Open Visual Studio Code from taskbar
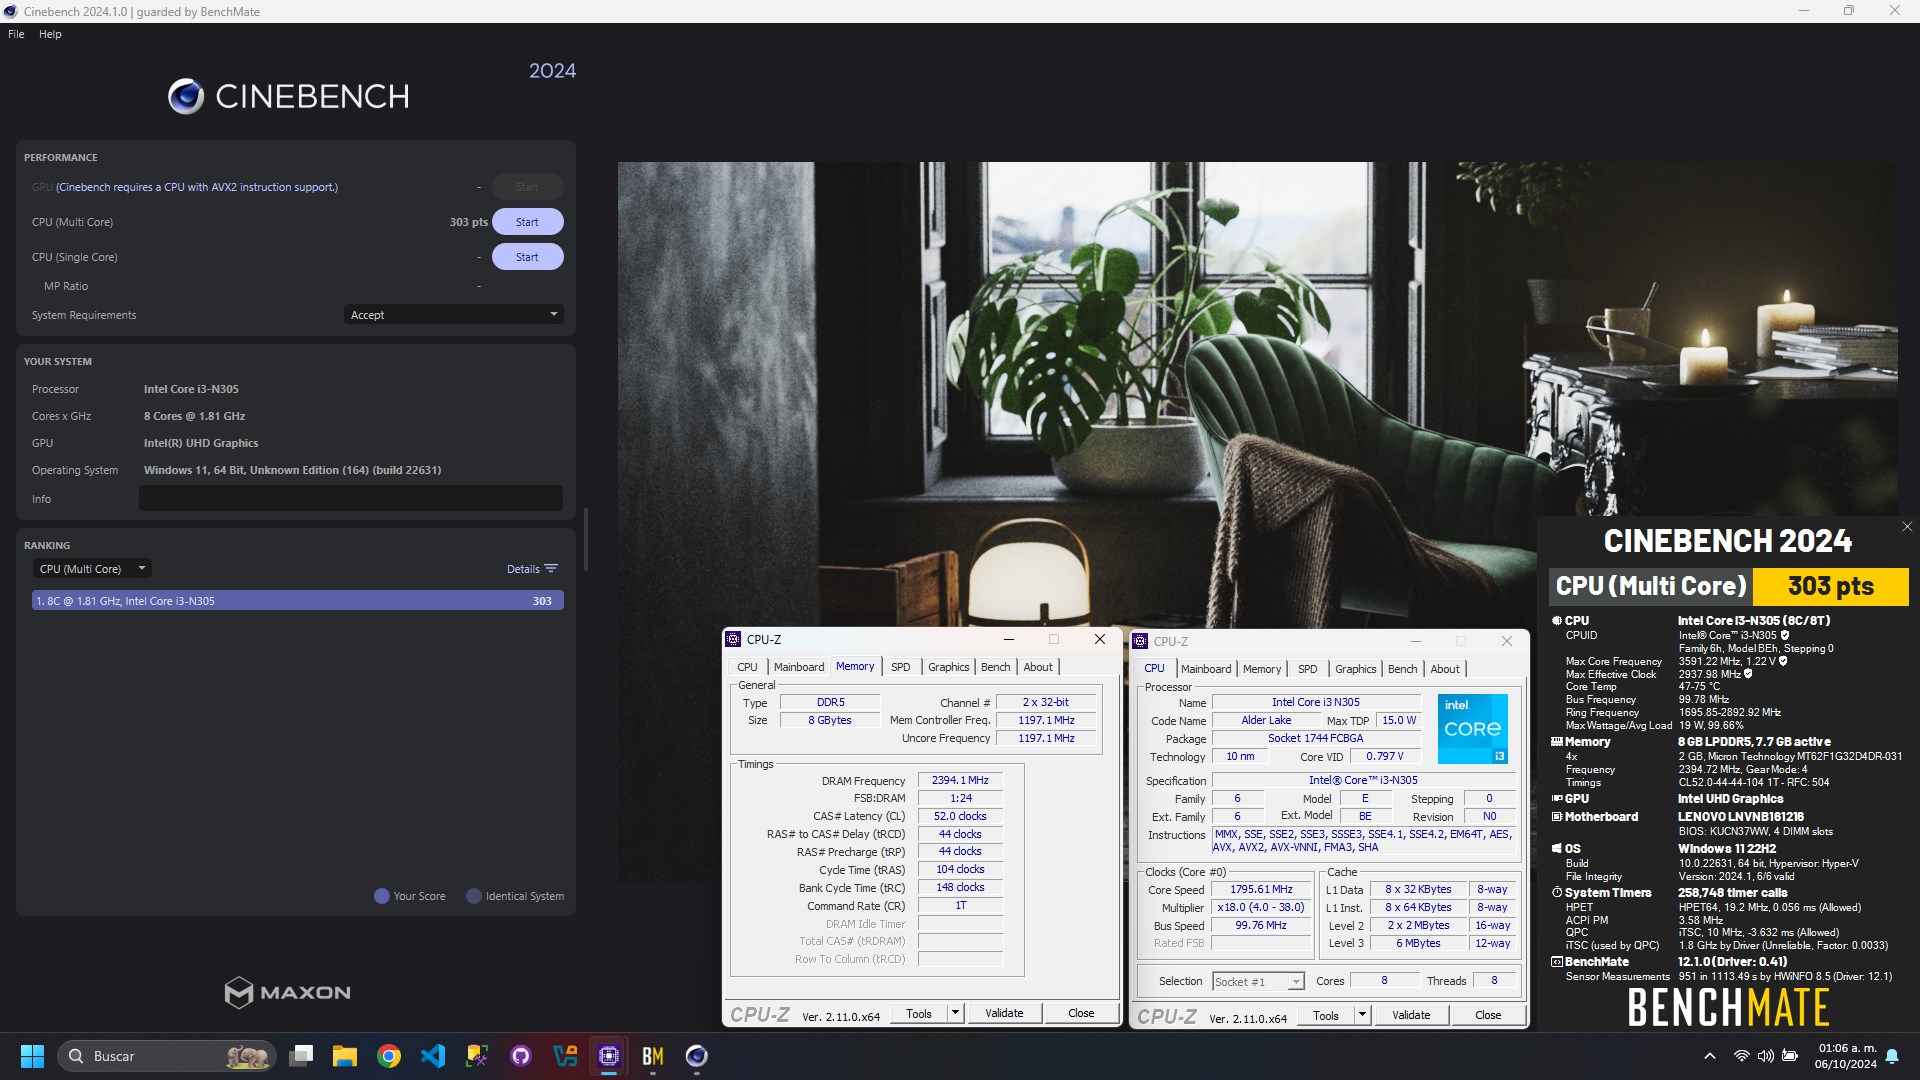Viewport: 1920px width, 1080px height. point(433,1056)
